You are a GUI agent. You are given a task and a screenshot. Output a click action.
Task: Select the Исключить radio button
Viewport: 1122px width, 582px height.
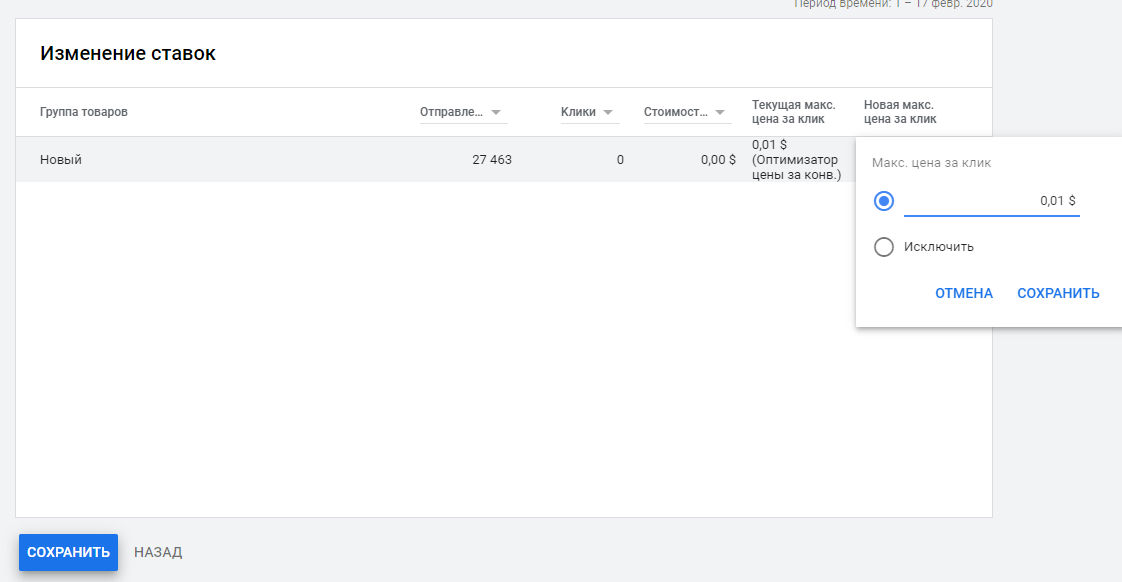(884, 247)
